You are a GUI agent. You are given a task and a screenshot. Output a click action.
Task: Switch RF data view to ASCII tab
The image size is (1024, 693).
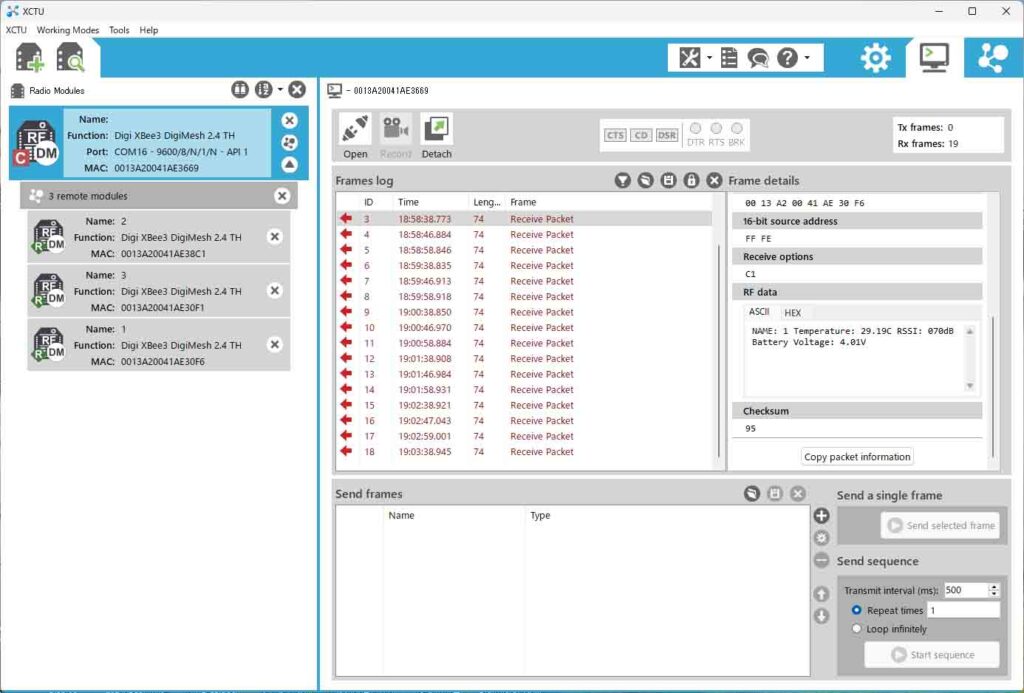tap(759, 312)
